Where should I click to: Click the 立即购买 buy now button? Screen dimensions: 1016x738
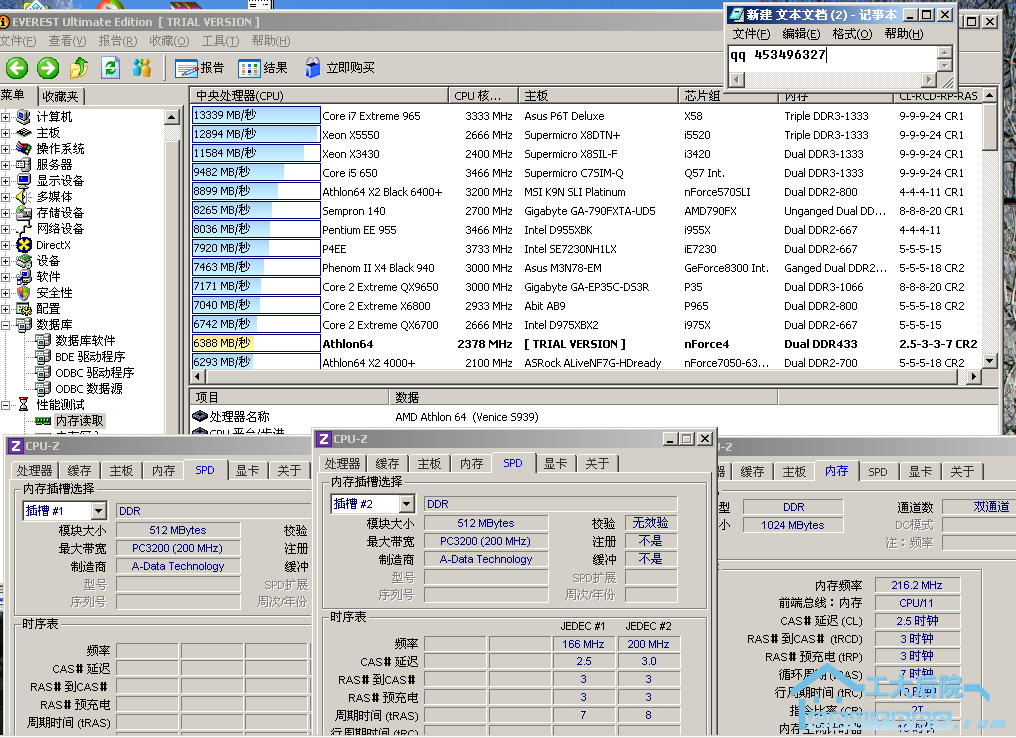[x=340, y=68]
